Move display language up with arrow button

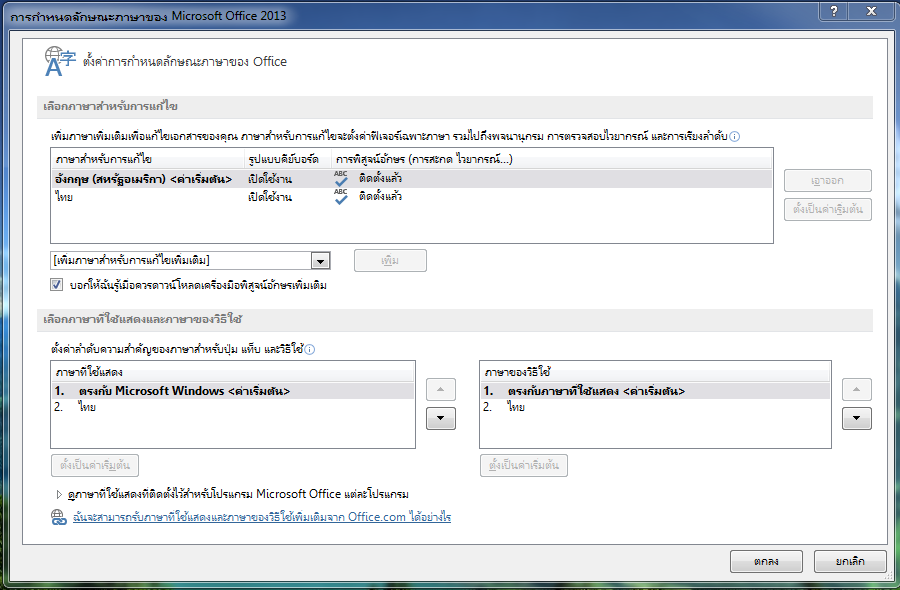tap(441, 390)
